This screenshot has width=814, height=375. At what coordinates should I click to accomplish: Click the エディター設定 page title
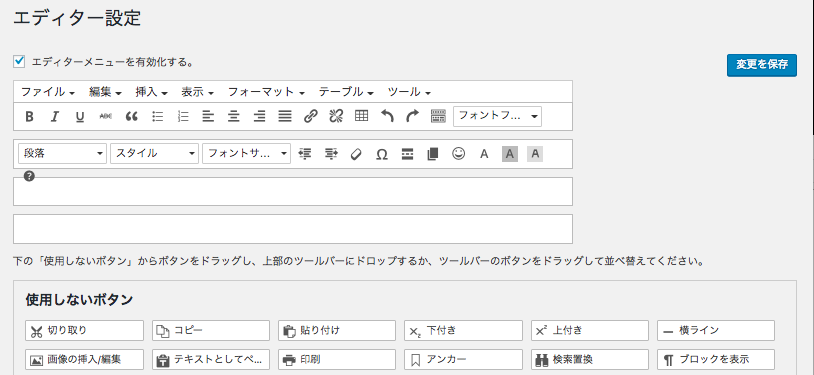76,18
